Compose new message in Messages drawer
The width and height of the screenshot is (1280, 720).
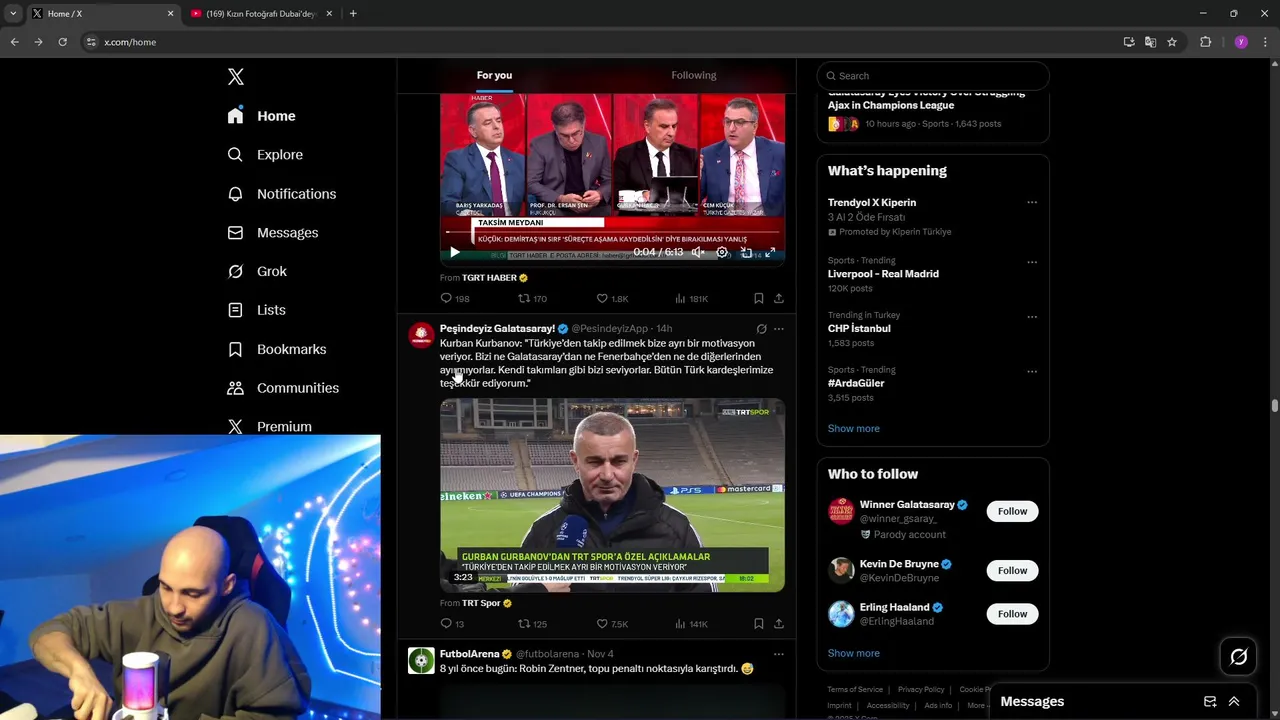1210,702
